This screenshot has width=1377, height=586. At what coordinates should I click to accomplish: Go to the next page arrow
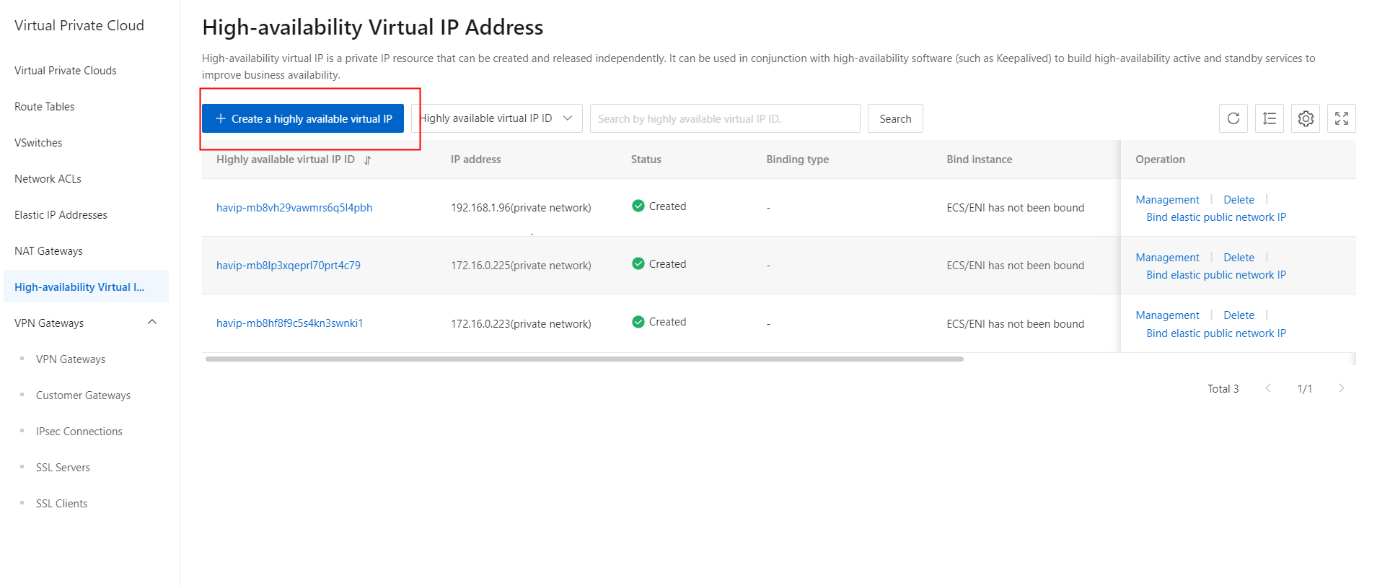(1341, 388)
